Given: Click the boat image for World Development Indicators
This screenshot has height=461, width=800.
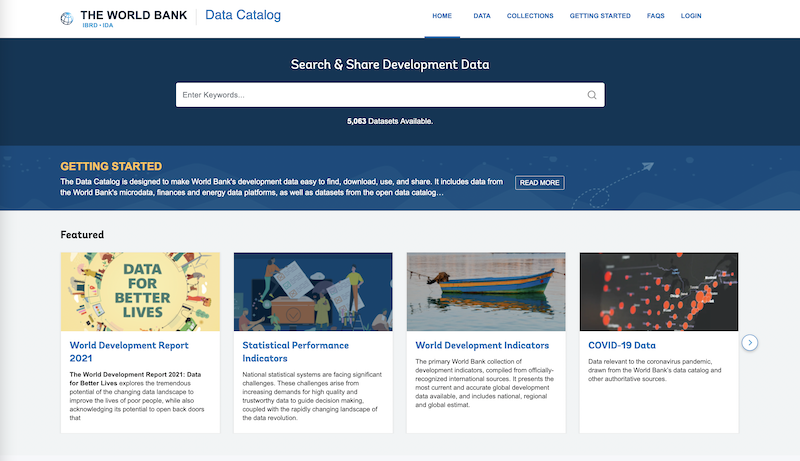Looking at the screenshot, I should (x=486, y=291).
